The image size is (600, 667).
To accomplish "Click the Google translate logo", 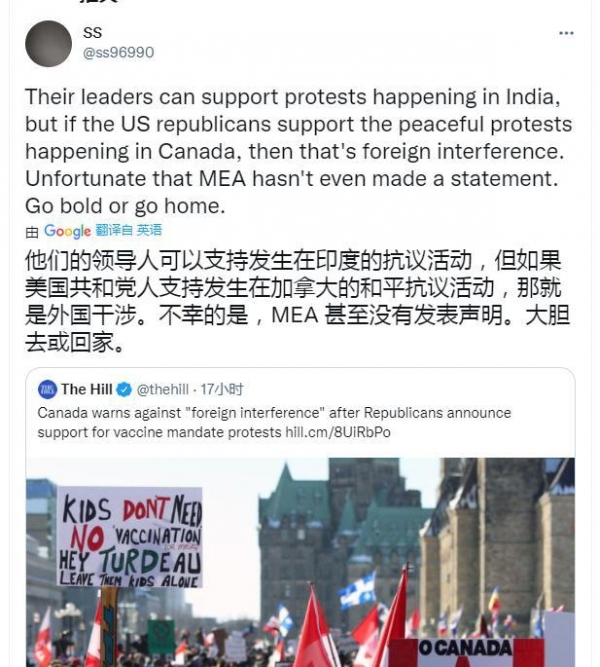I will [67, 231].
